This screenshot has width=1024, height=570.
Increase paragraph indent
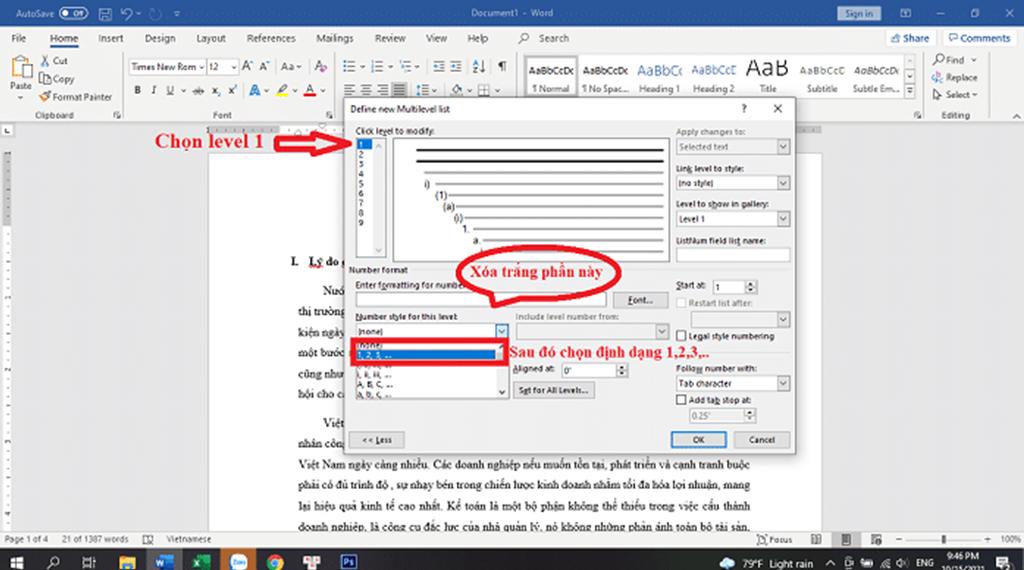pyautogui.click(x=455, y=66)
